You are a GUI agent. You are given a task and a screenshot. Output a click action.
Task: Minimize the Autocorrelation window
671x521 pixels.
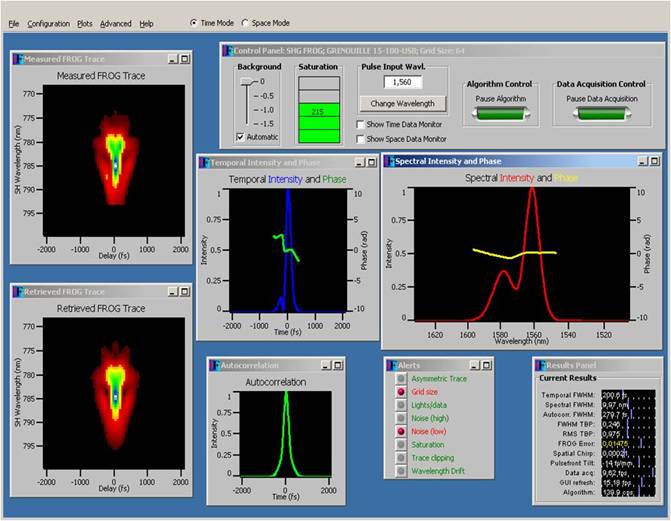[326, 365]
